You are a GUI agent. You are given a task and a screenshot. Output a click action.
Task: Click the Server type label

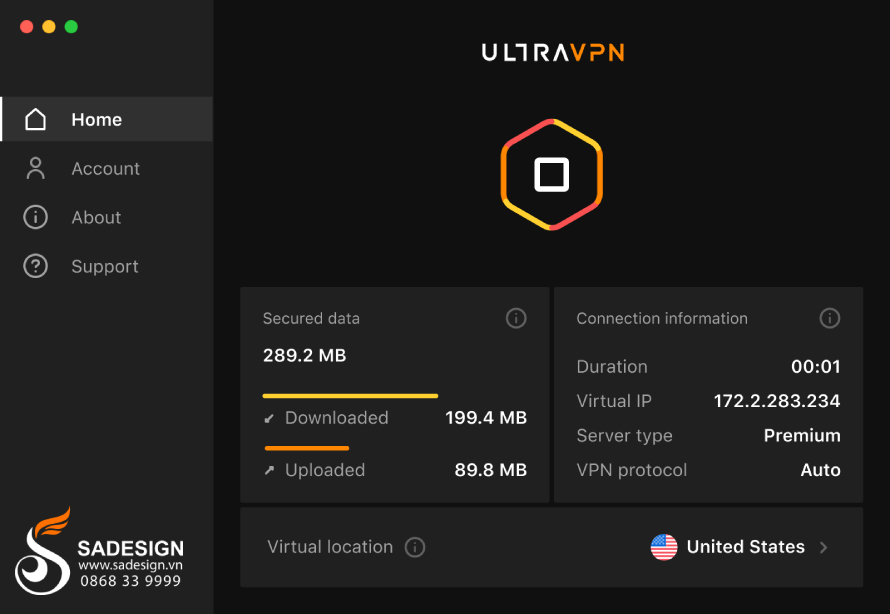624,436
